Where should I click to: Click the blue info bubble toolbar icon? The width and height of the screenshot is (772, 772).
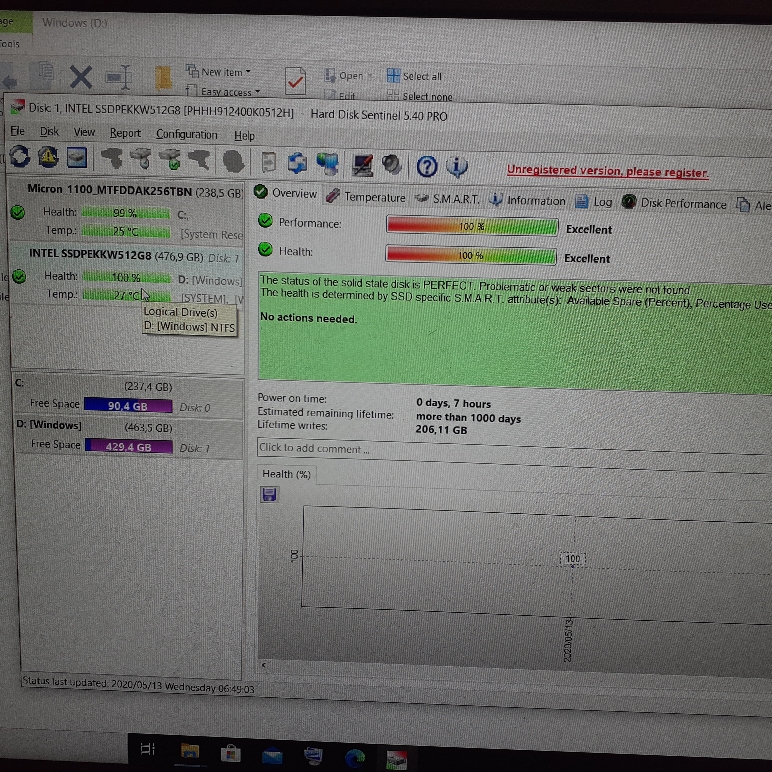point(456,167)
